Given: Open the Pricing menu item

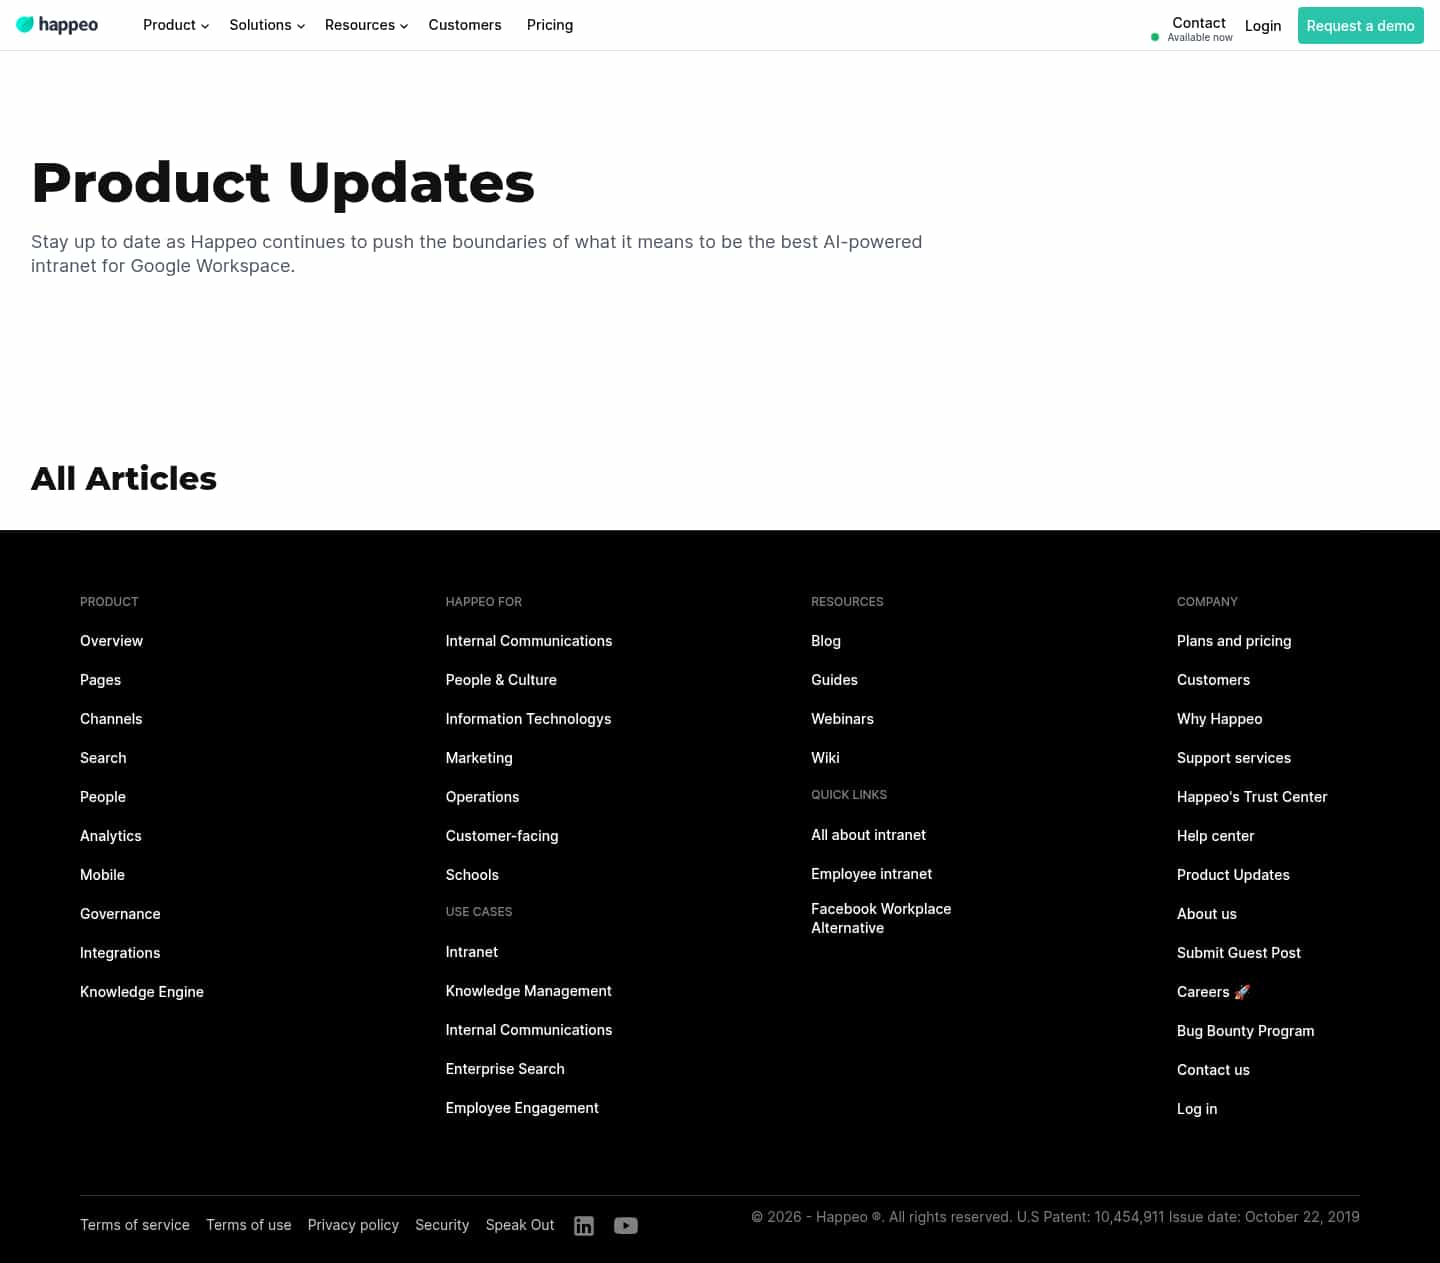Looking at the screenshot, I should coord(550,25).
